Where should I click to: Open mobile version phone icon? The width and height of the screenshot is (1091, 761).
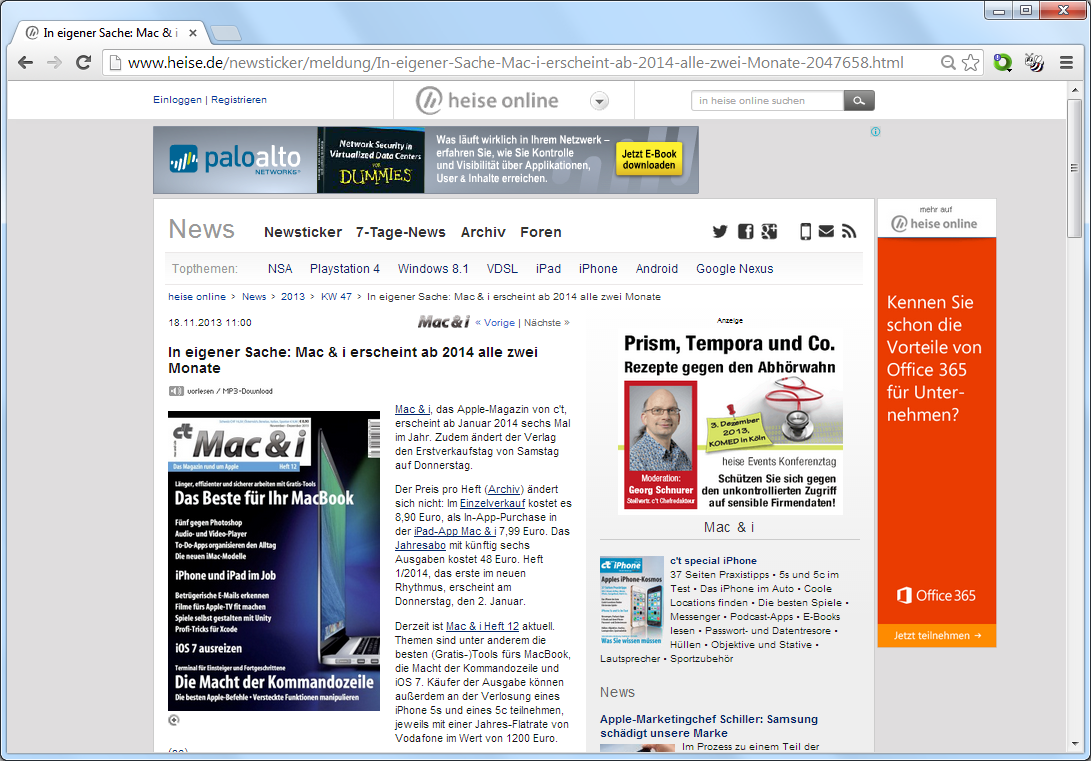click(805, 231)
